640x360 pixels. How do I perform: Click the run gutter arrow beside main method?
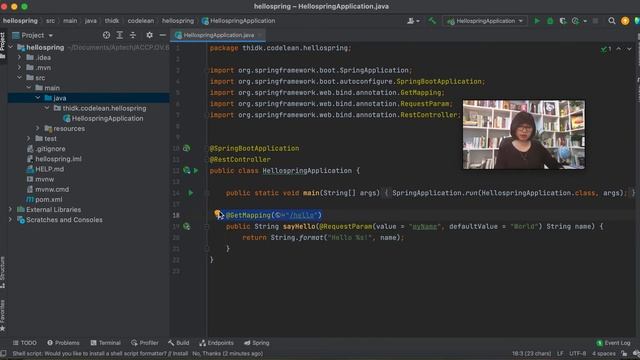tap(191, 193)
